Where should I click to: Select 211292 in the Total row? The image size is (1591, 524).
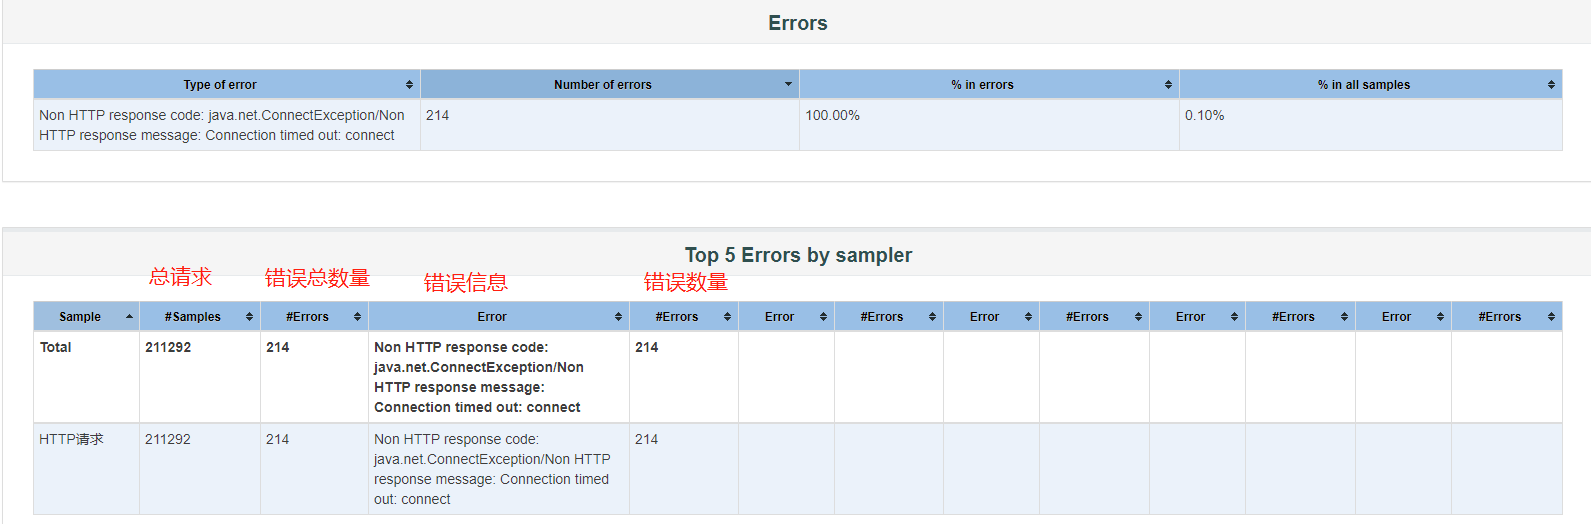point(168,348)
